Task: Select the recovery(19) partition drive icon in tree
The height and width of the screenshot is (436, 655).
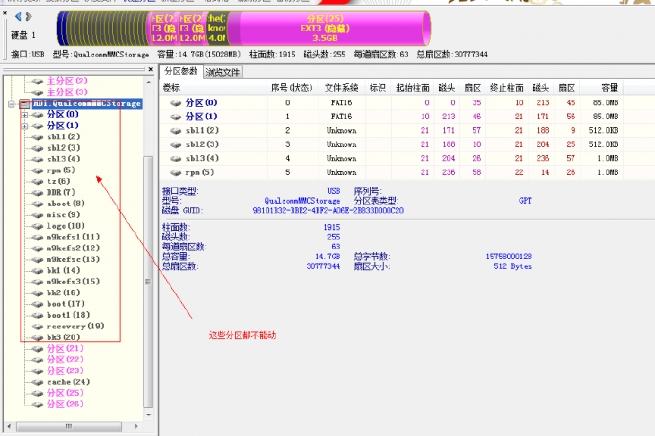Action: 38,327
